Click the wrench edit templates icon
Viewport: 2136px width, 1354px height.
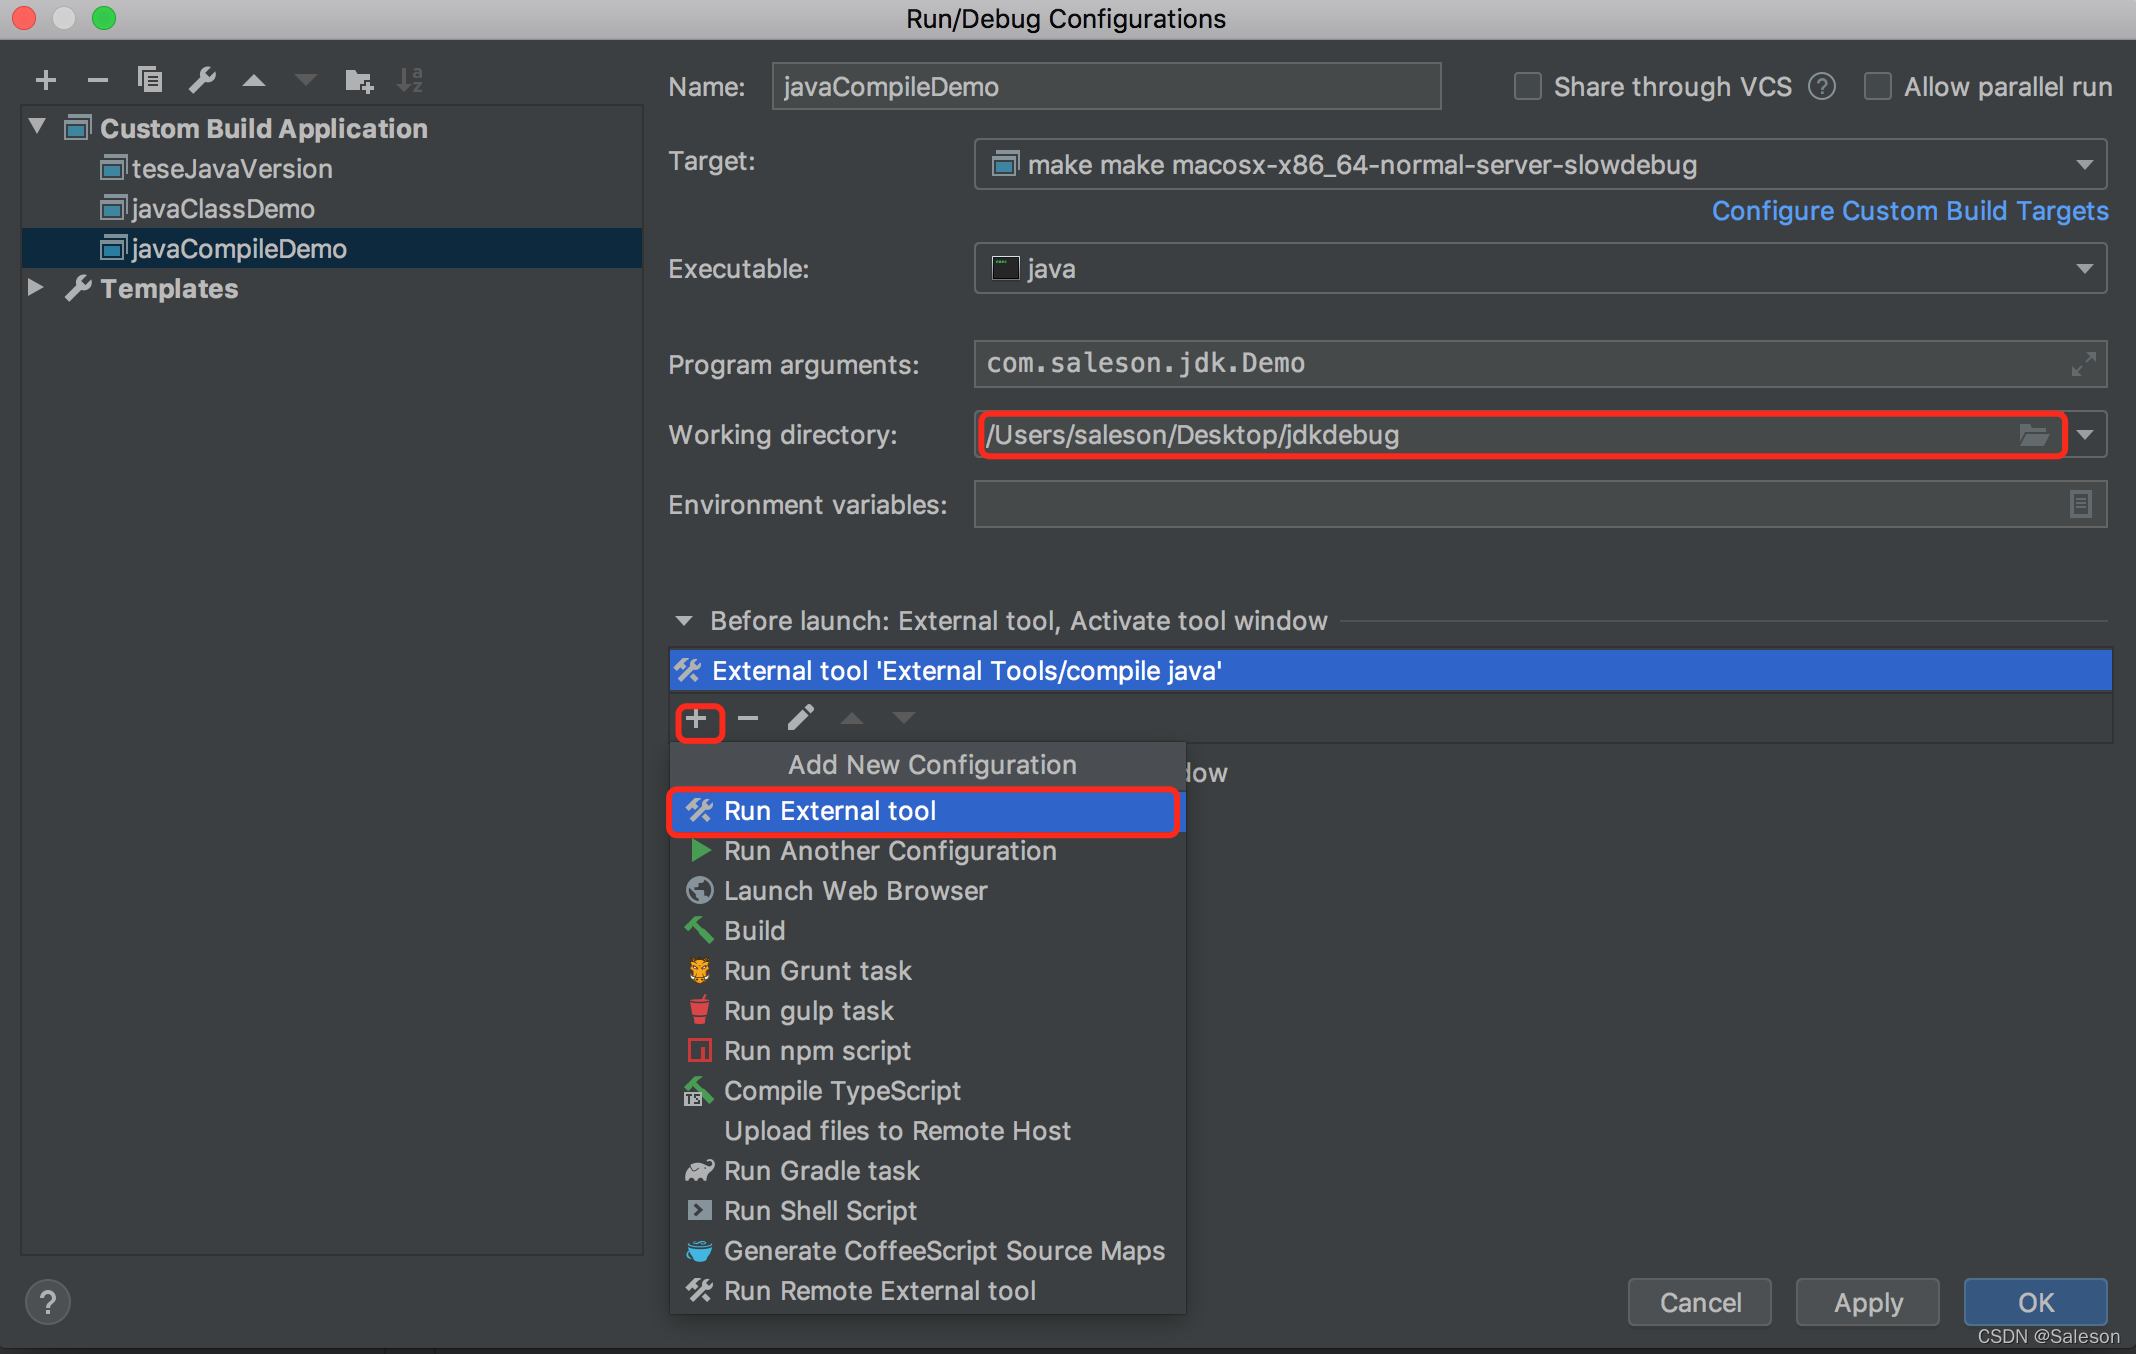202,80
